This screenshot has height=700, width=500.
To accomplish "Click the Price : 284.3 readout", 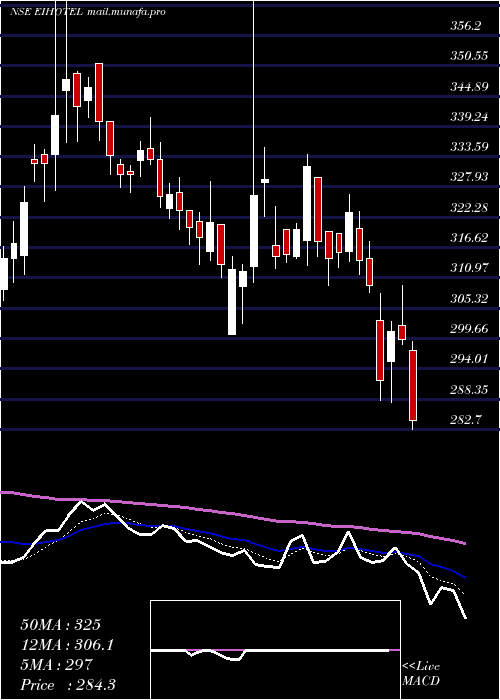I will click(68, 685).
